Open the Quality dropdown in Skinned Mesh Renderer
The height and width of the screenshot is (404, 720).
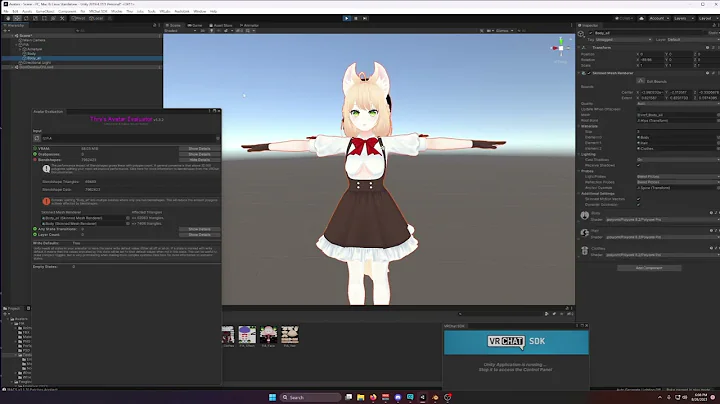tap(678, 104)
